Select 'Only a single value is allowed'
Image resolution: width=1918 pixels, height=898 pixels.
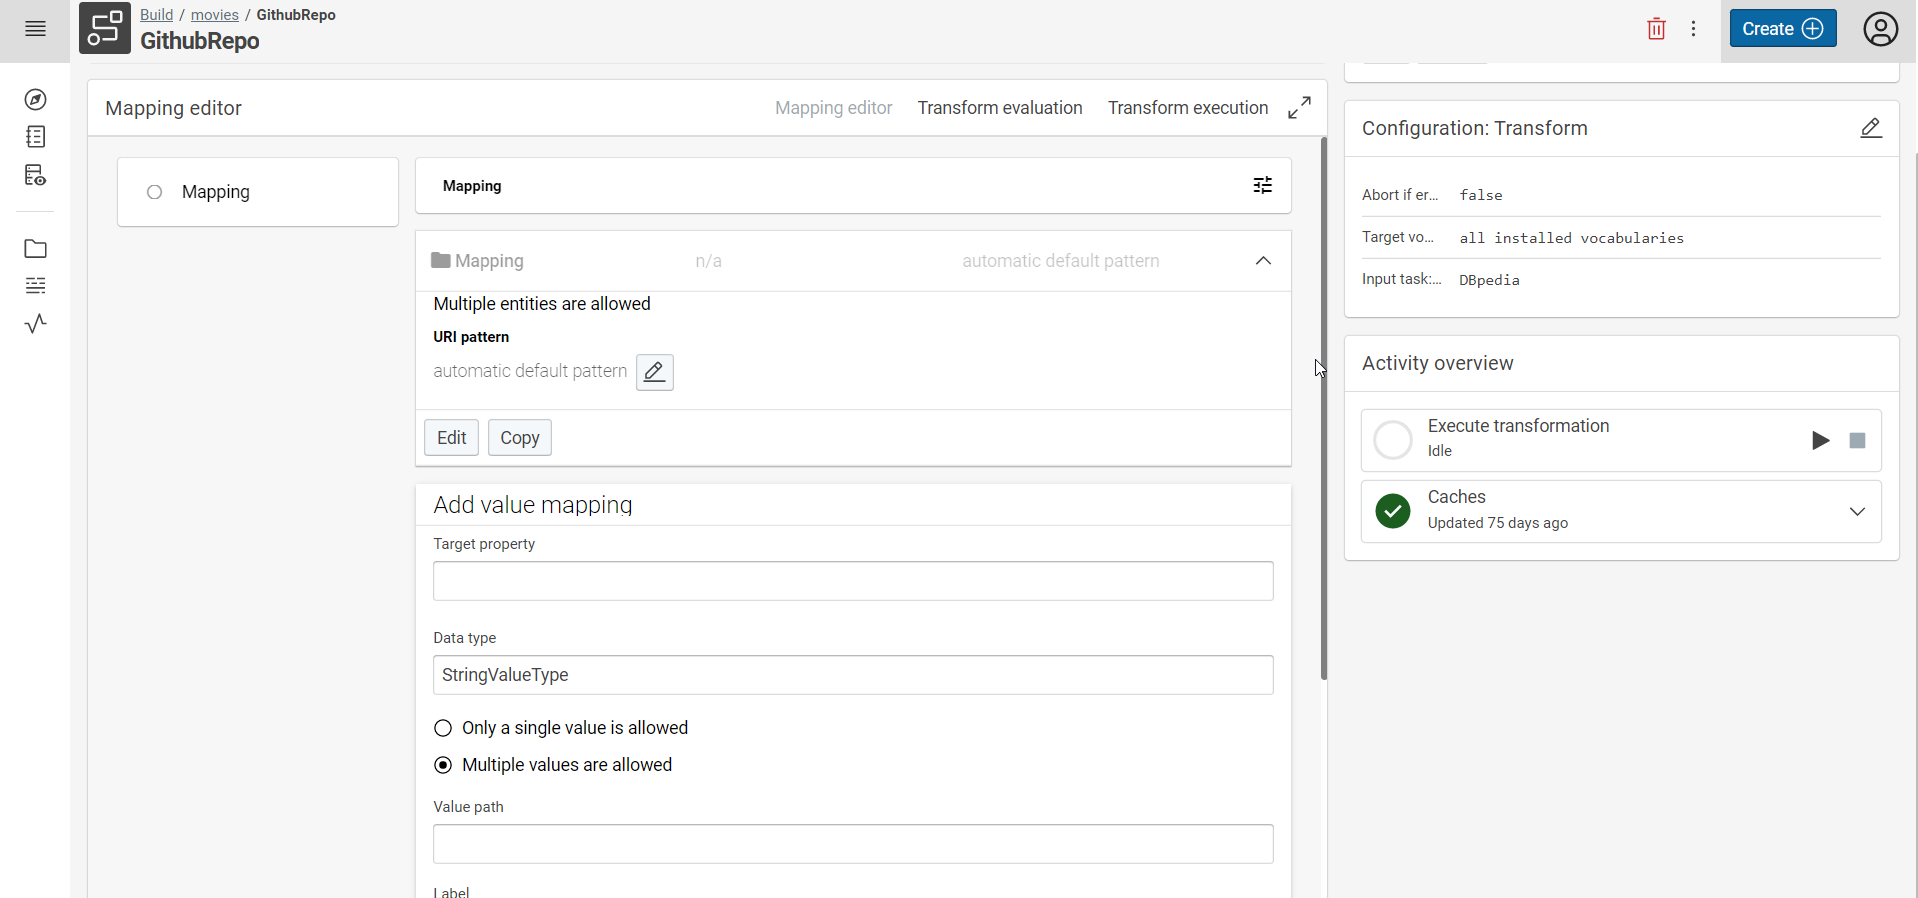click(x=443, y=728)
